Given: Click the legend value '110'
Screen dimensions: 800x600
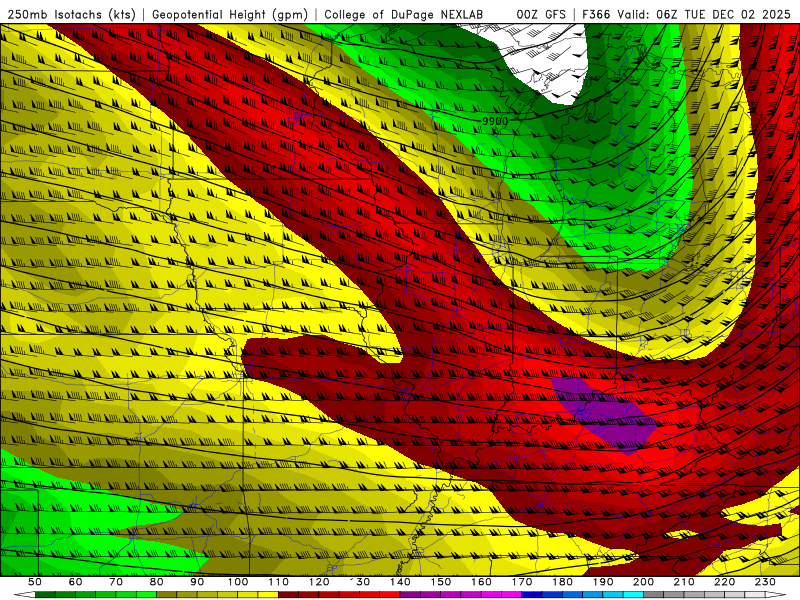Looking at the screenshot, I should pos(279,582).
